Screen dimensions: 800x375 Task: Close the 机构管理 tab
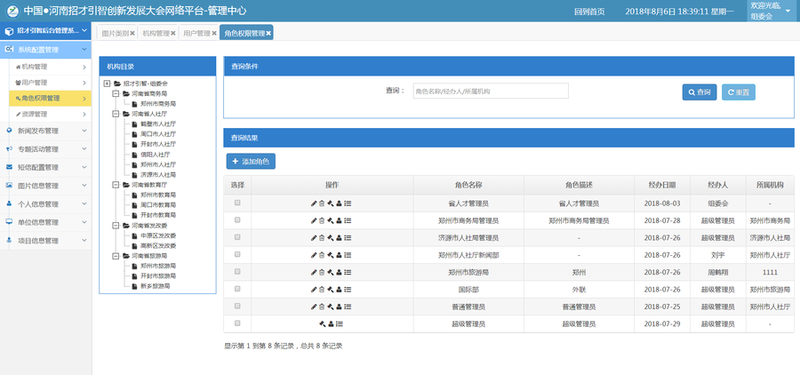173,33
